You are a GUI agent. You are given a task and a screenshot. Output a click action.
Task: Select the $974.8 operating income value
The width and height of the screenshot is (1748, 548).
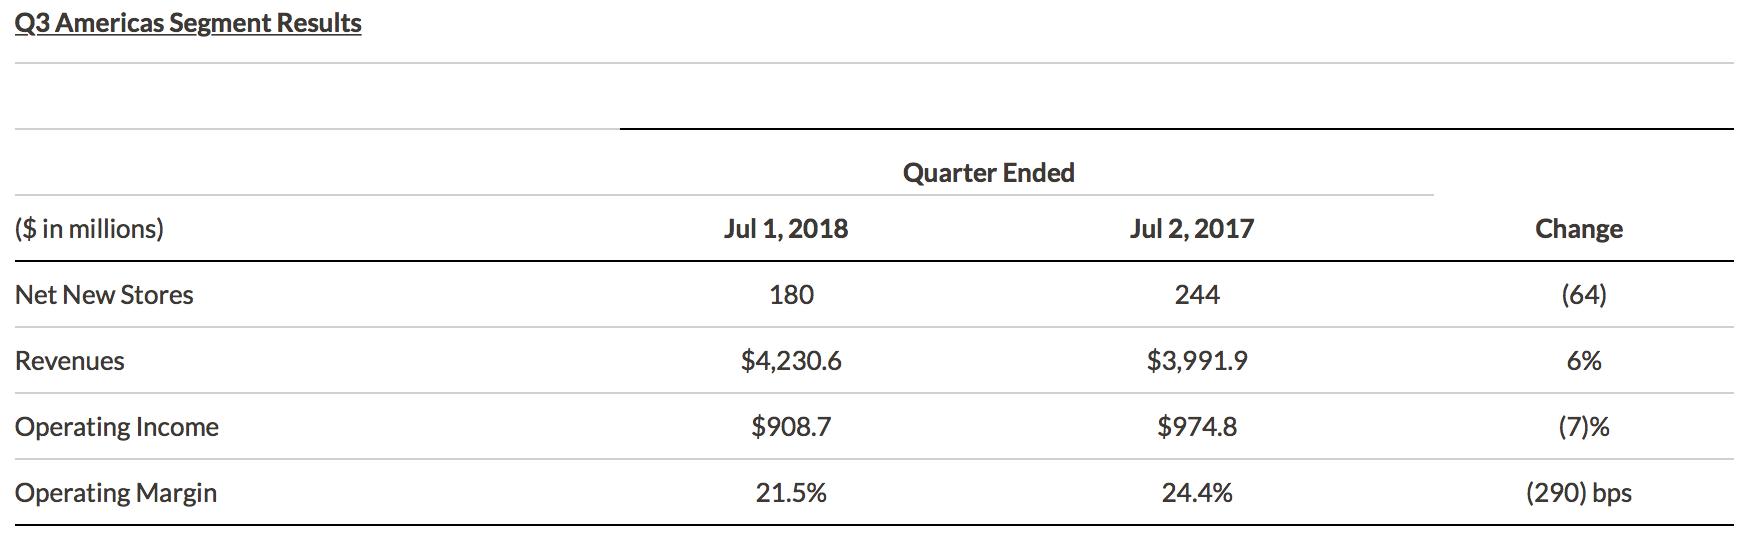point(1197,427)
